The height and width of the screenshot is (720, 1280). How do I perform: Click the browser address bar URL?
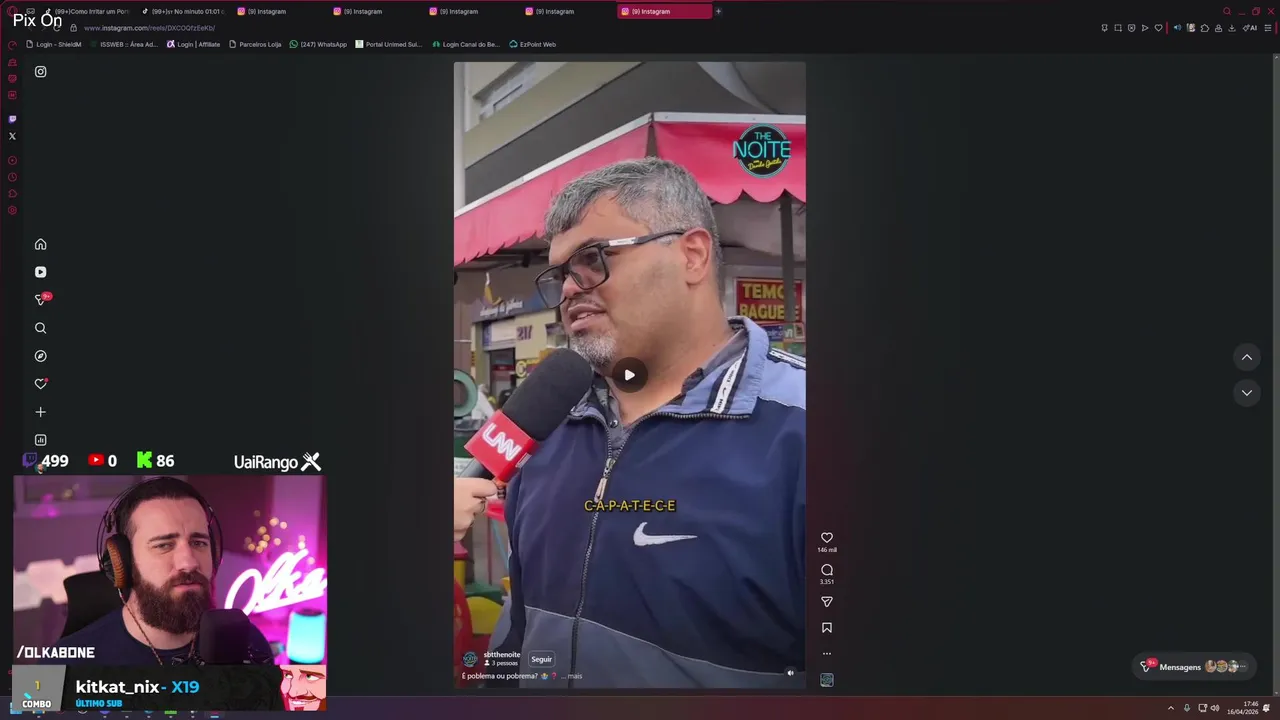(x=149, y=28)
